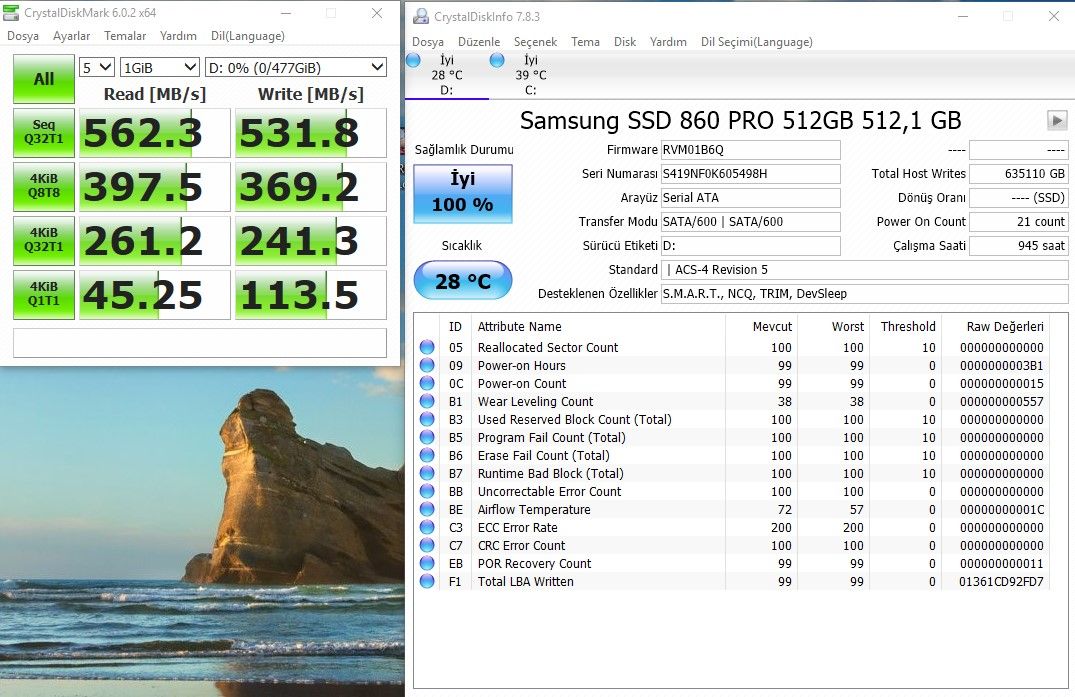Click the next disk arrow button
Viewport: 1075px width, 697px height.
(1057, 120)
